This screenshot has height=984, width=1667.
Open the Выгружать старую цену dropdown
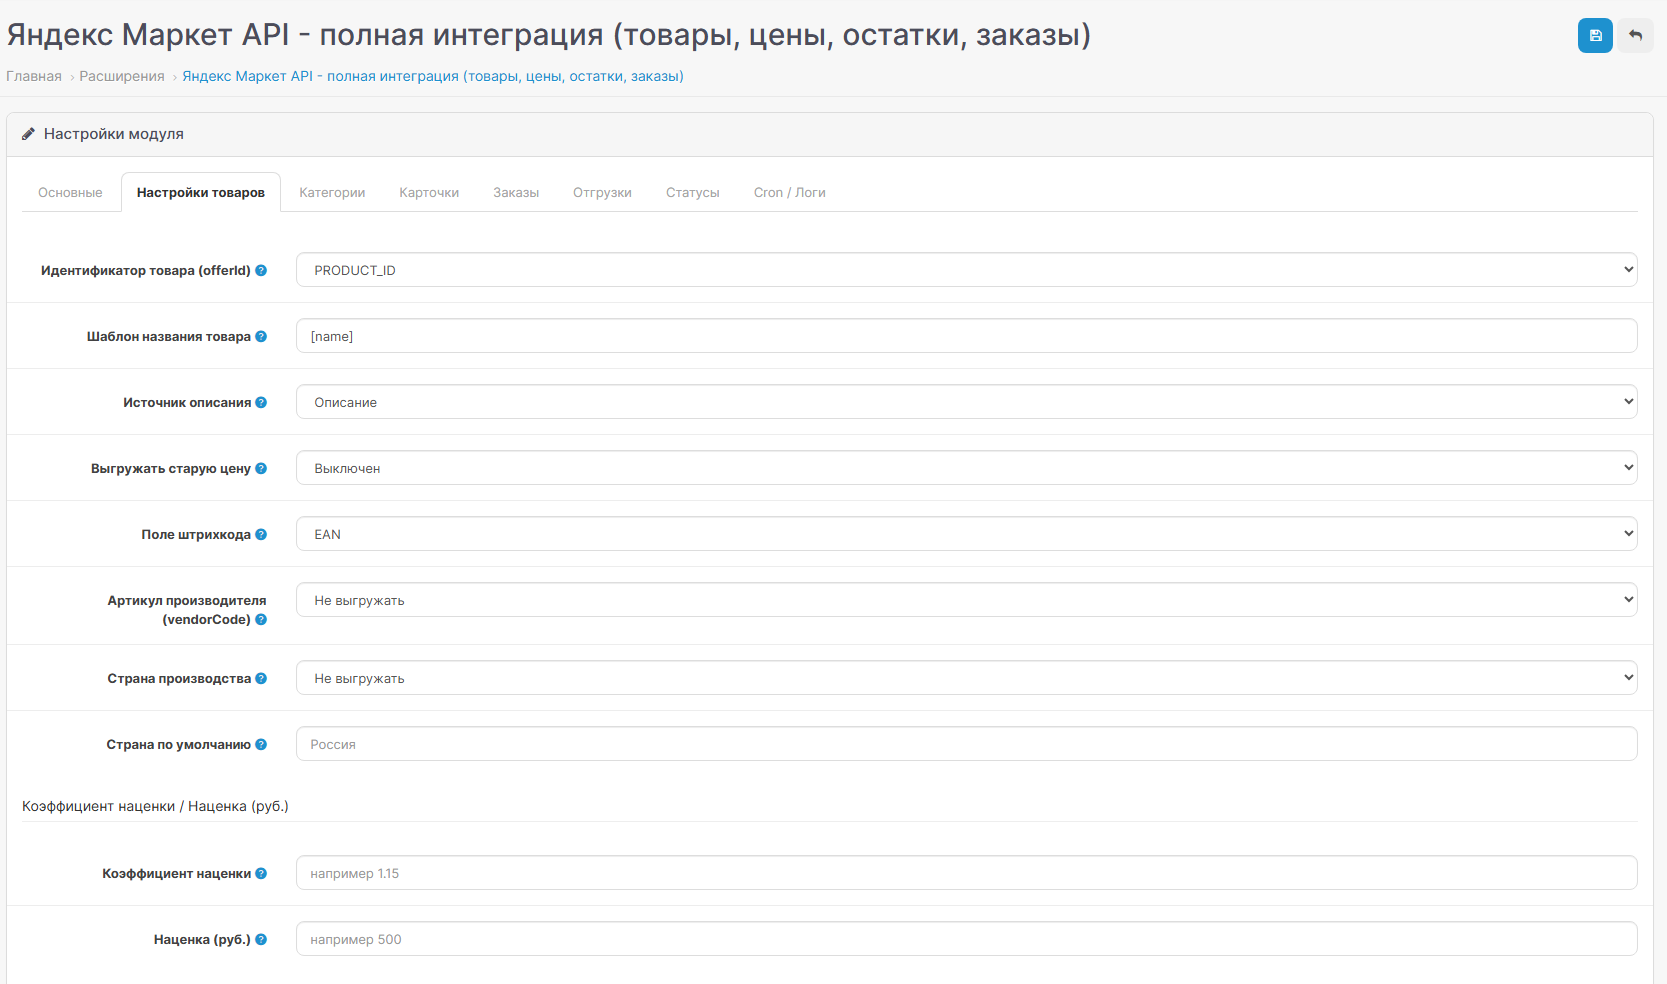(966, 468)
